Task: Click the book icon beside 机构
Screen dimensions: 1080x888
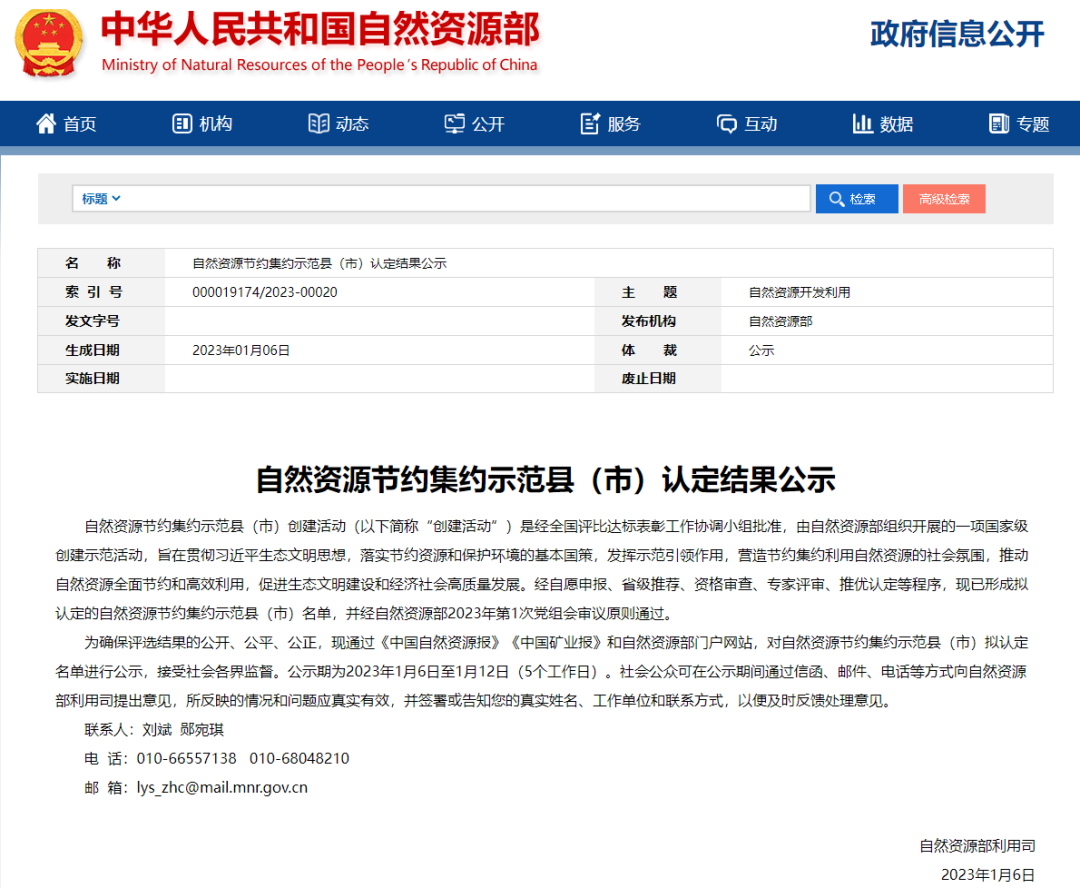Action: tap(181, 123)
